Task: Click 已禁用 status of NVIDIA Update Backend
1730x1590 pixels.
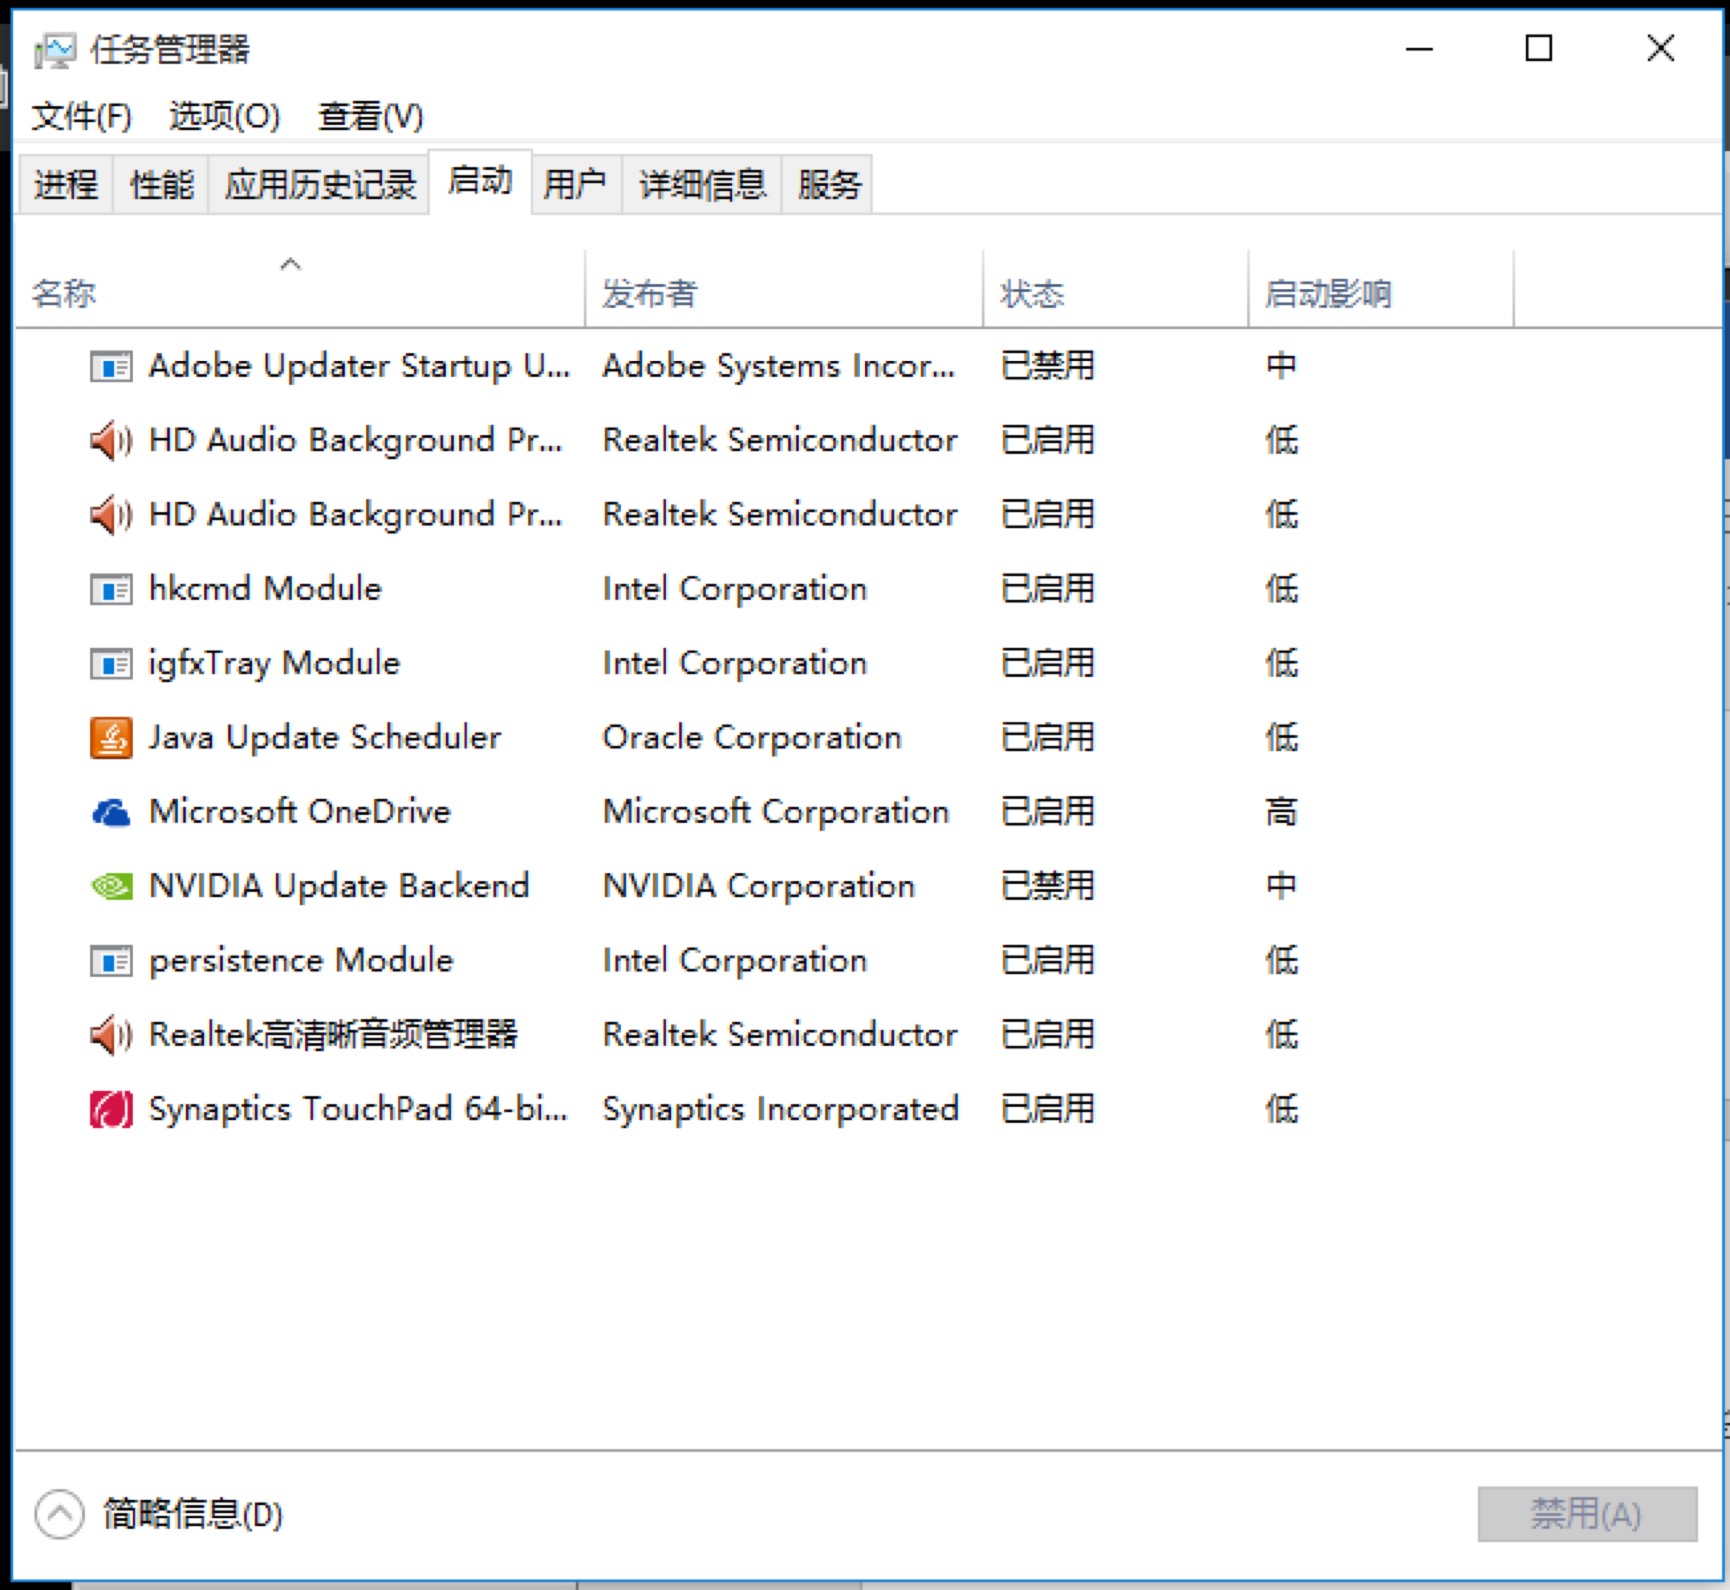Action: pyautogui.click(x=1048, y=886)
